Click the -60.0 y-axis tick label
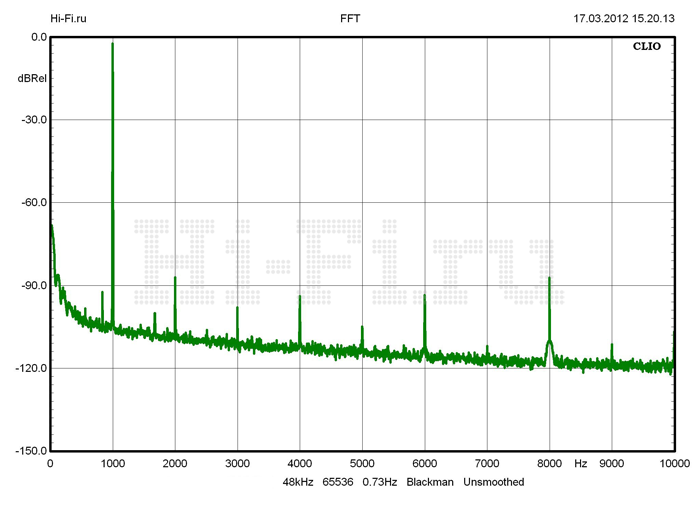Viewport: 700px width, 525px height. coord(34,202)
